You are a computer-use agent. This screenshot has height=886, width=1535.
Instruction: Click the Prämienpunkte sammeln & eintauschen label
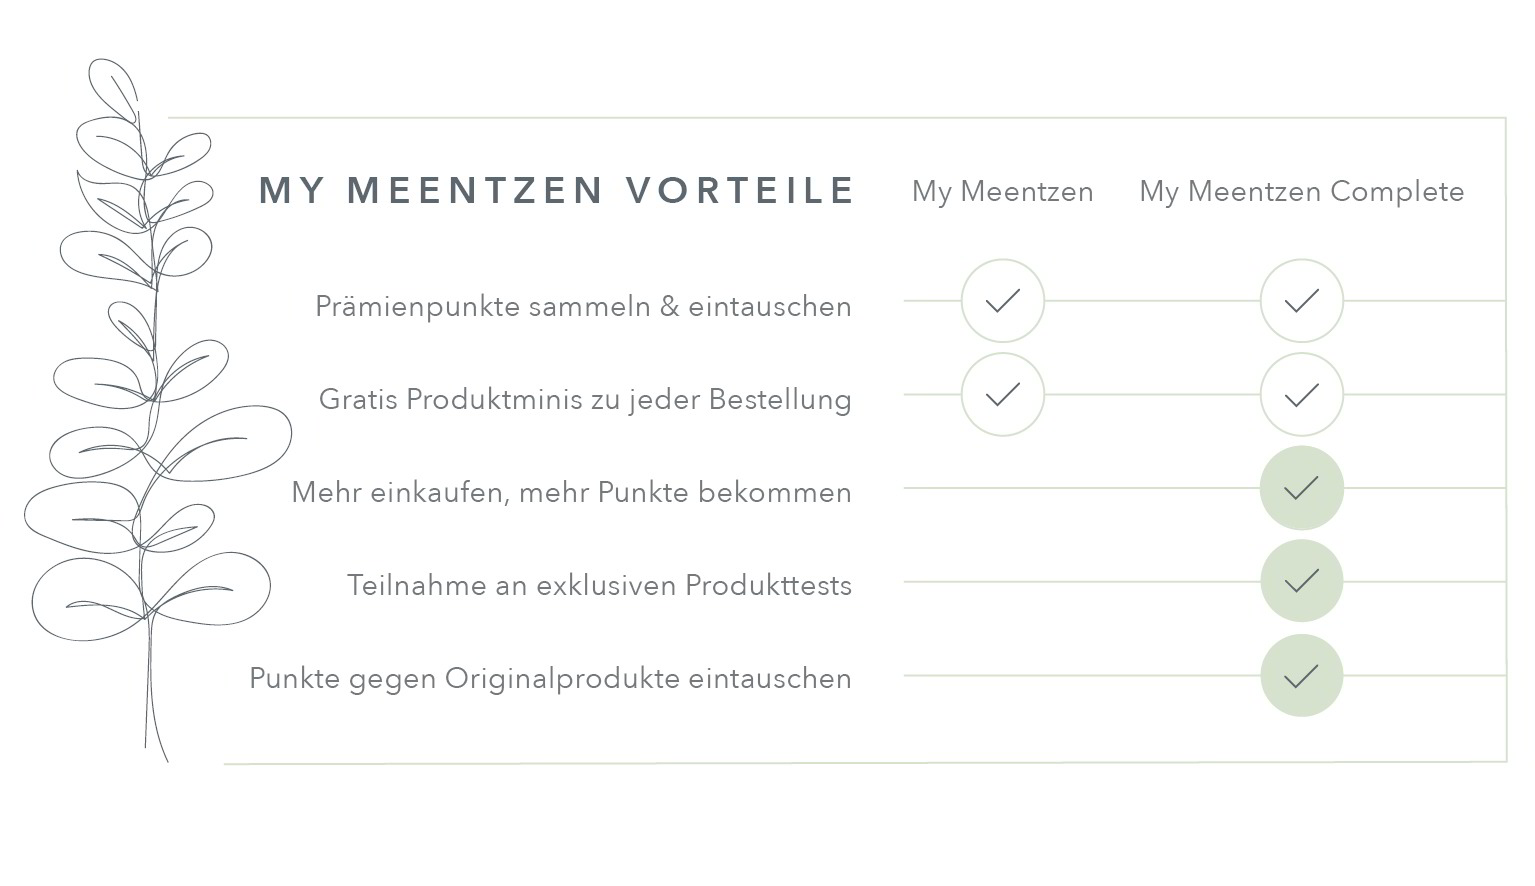(583, 306)
